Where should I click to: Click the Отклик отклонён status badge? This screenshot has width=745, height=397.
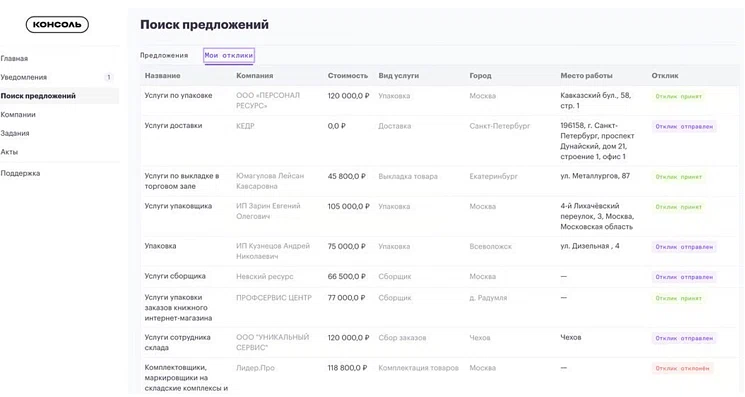click(682, 368)
